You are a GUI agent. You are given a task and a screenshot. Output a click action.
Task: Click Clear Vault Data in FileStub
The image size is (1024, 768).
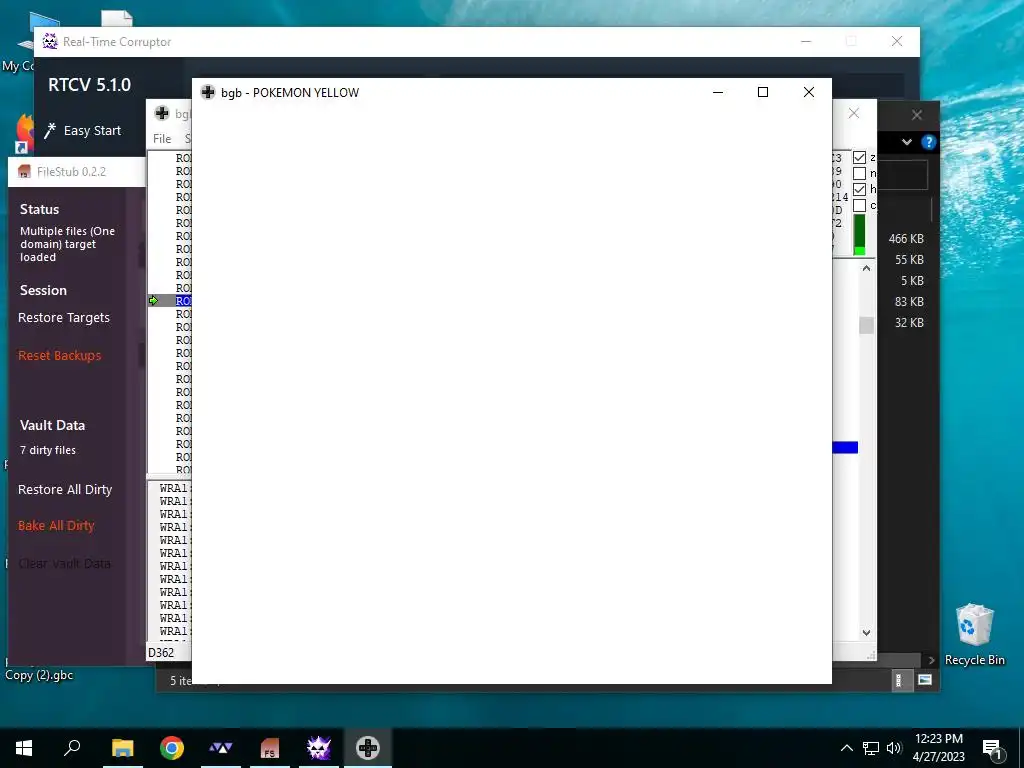64,564
